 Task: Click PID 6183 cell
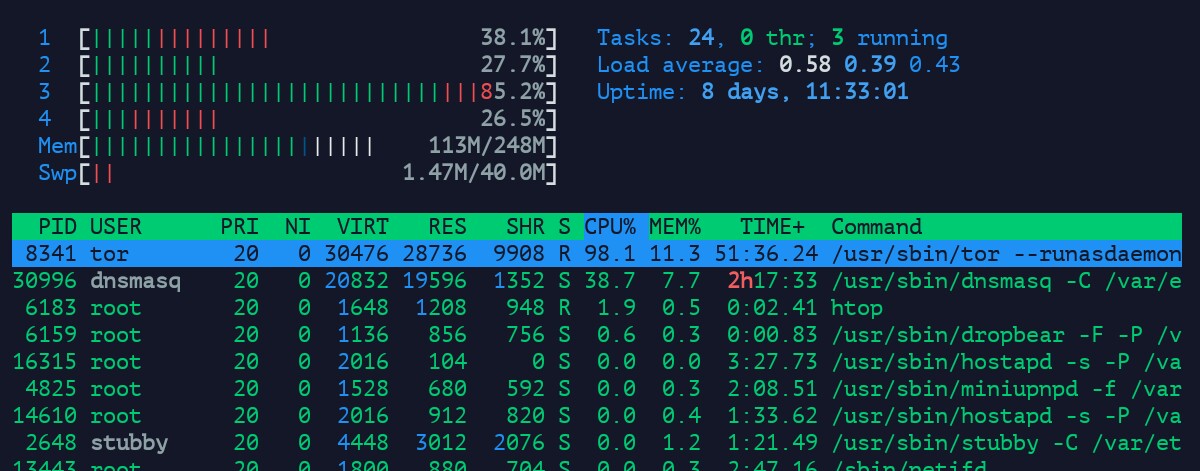(52, 308)
